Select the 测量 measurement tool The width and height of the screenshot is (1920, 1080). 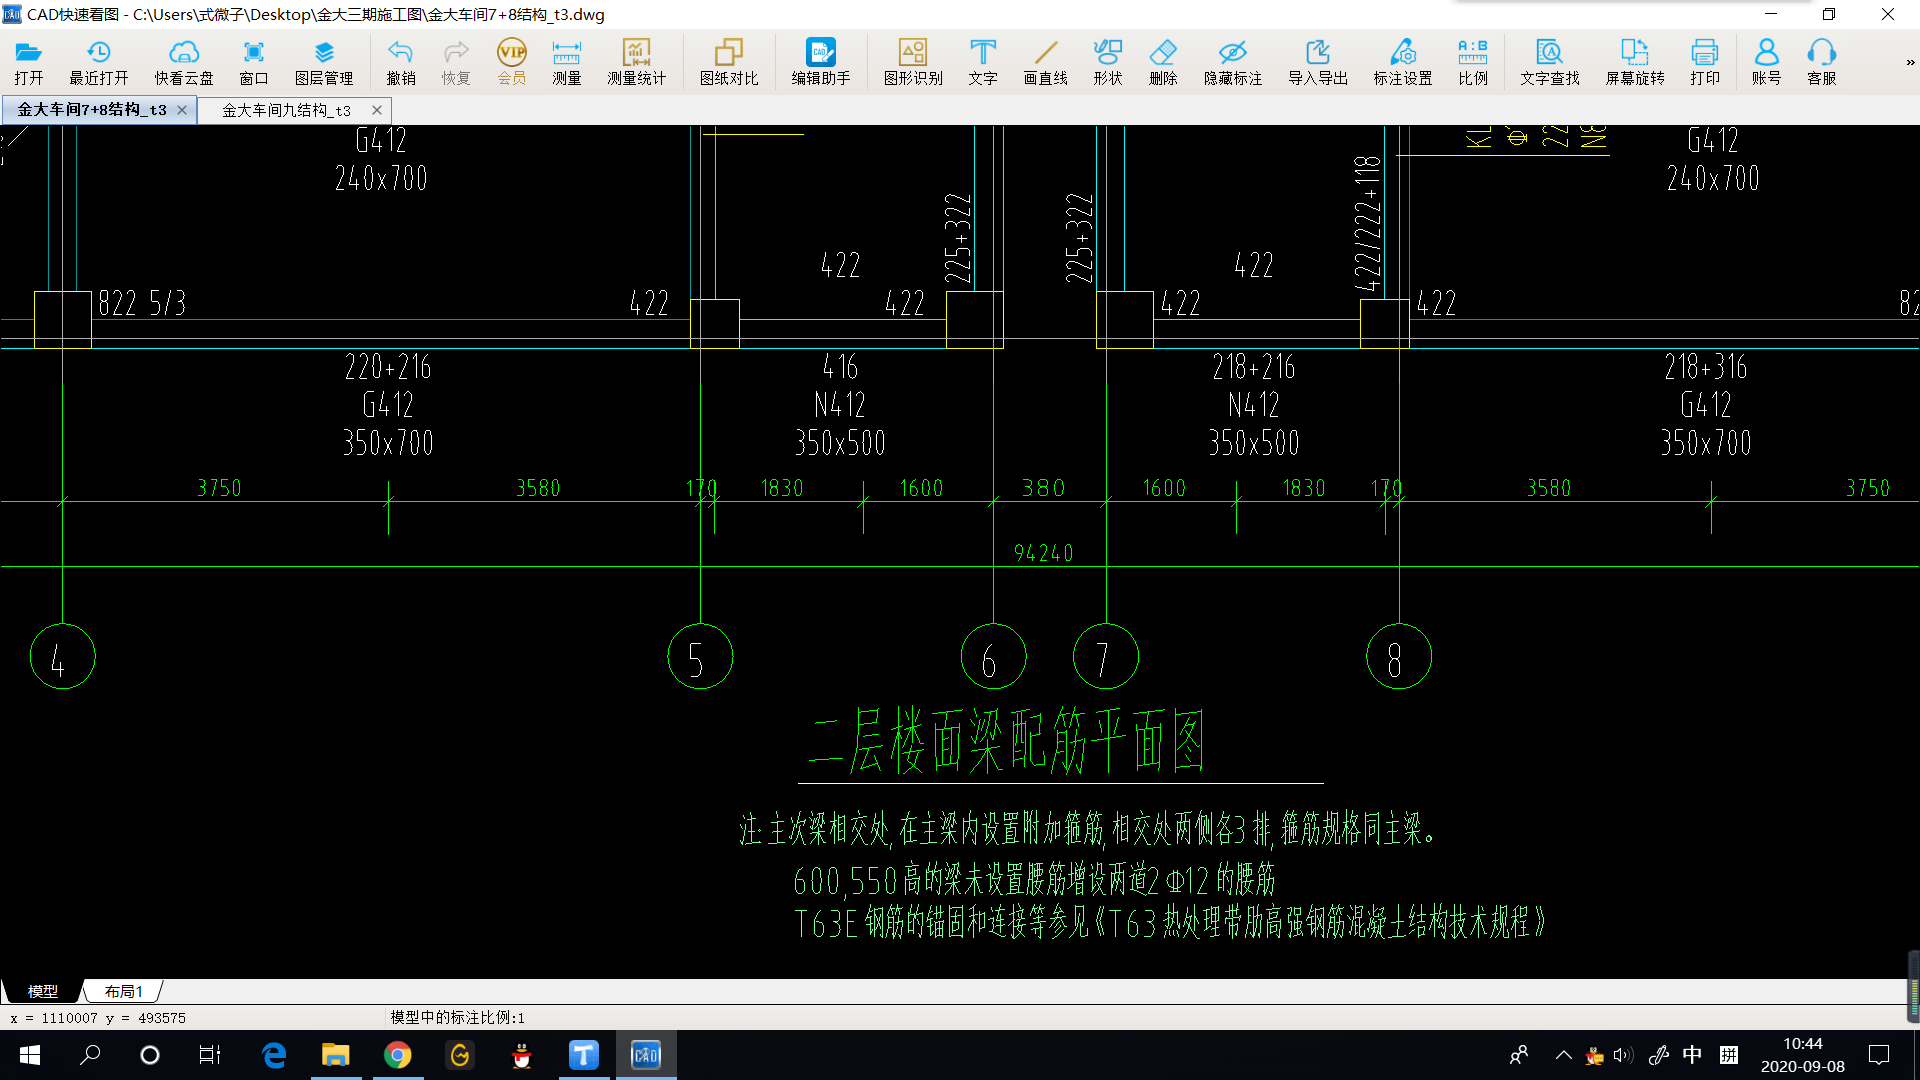[566, 60]
